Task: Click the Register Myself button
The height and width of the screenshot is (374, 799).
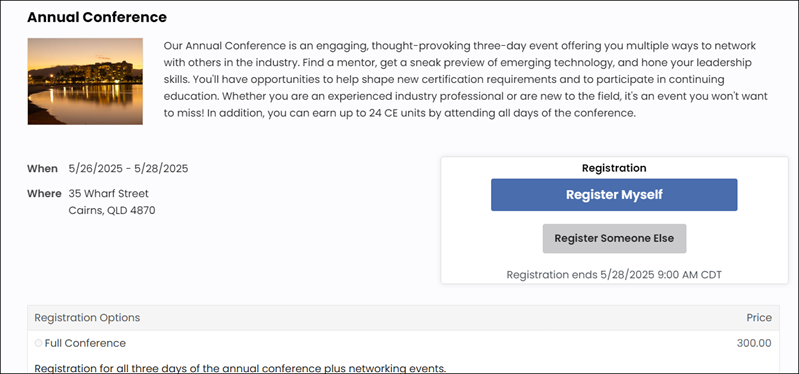Action: (x=614, y=195)
